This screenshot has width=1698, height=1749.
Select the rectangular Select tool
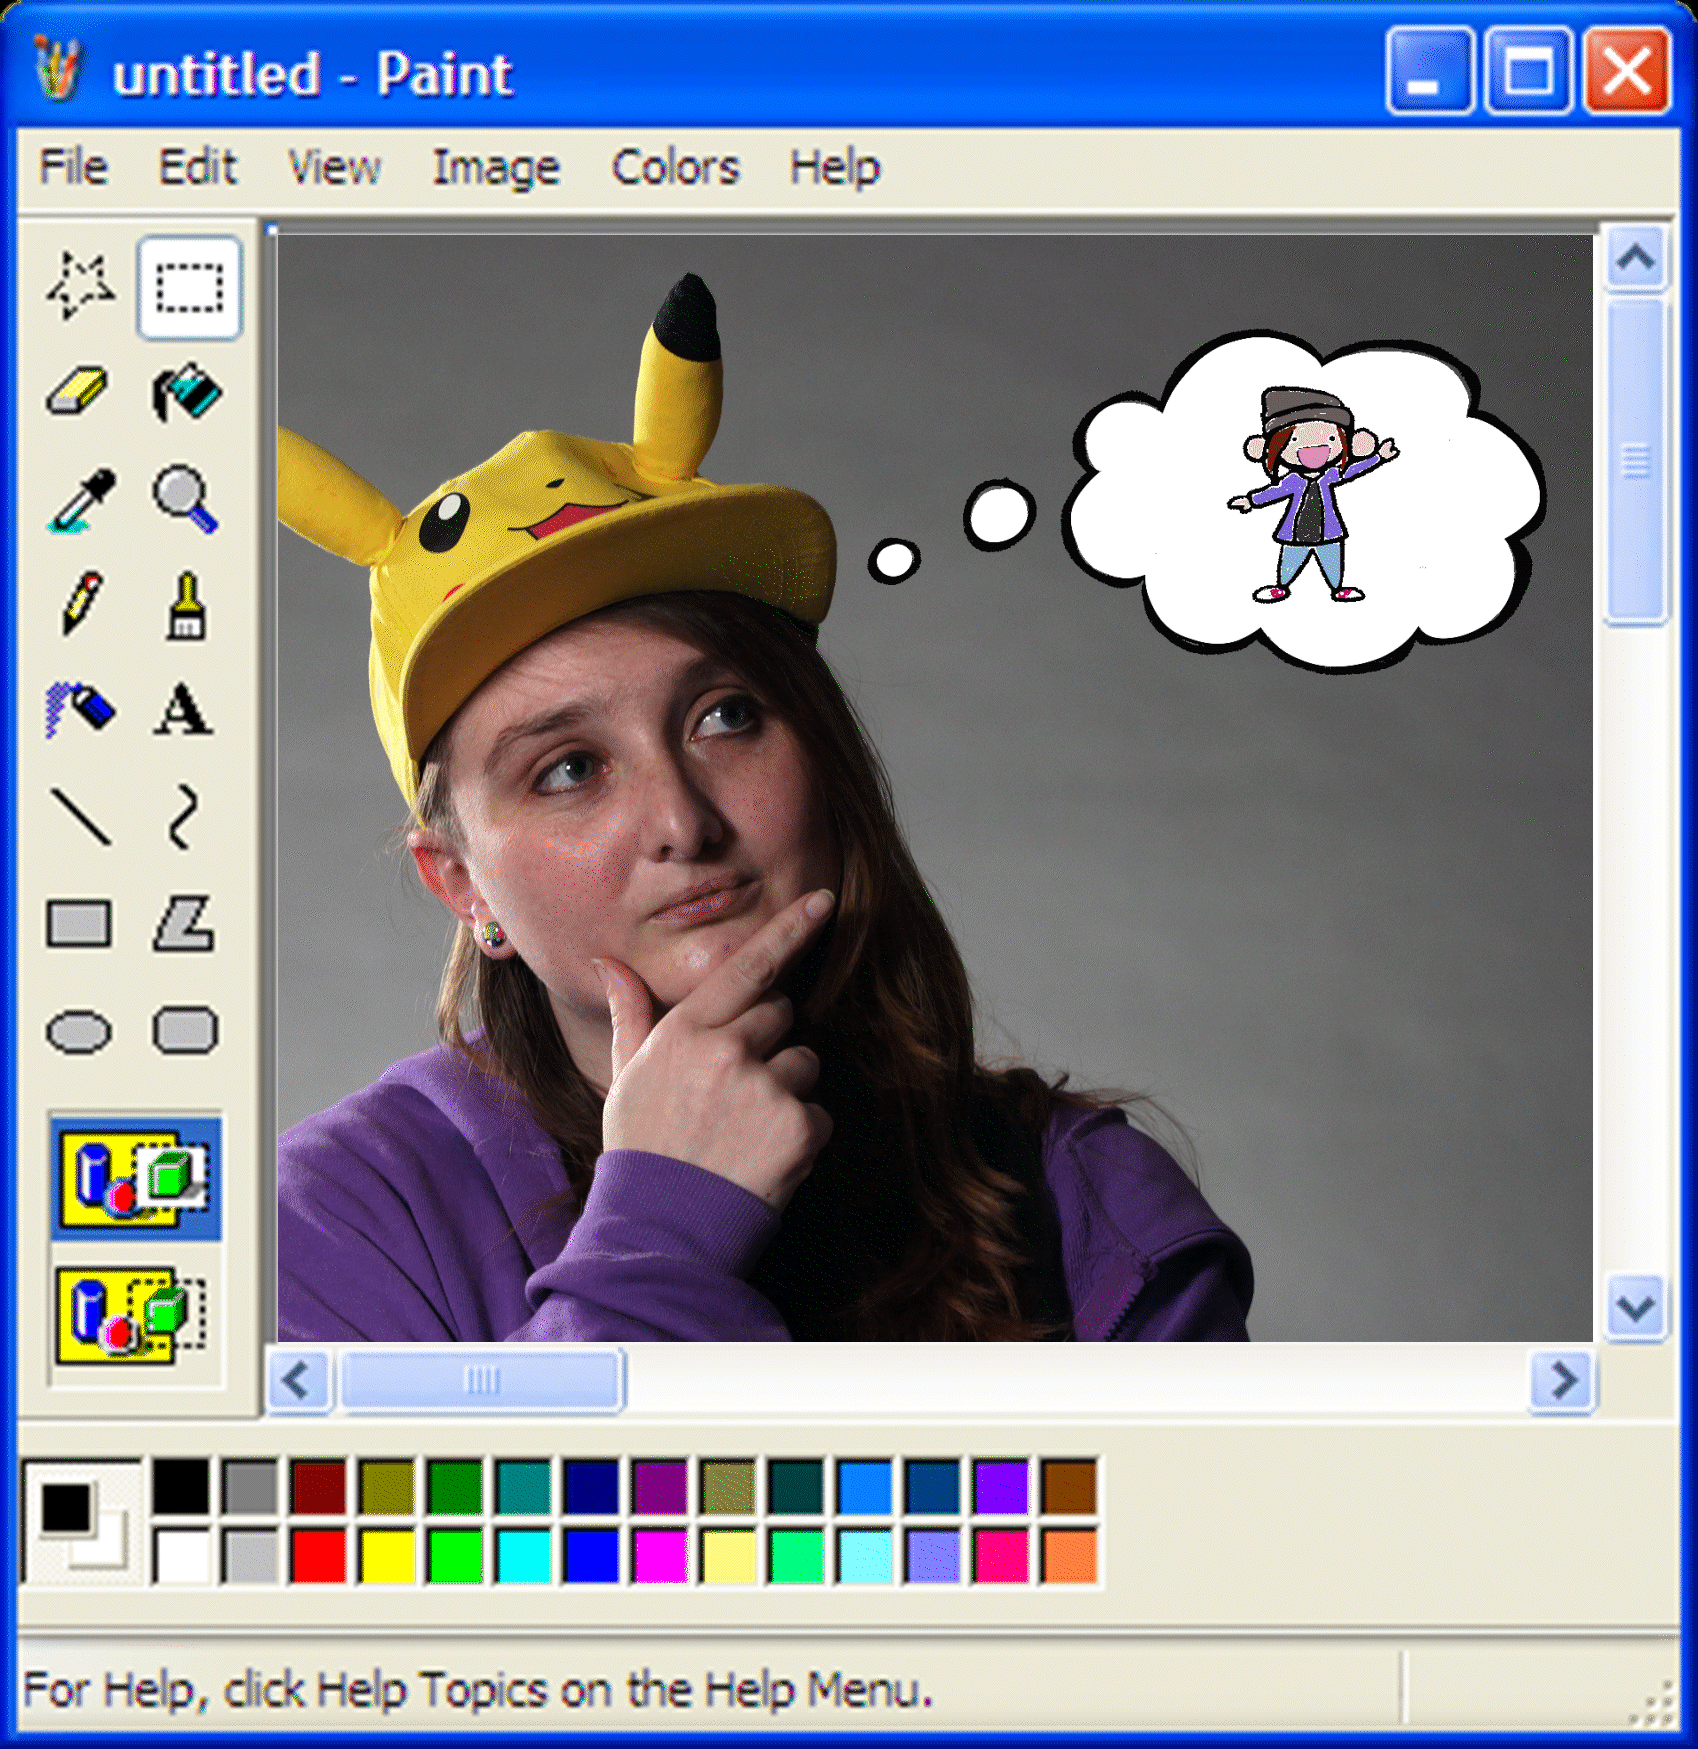[189, 287]
